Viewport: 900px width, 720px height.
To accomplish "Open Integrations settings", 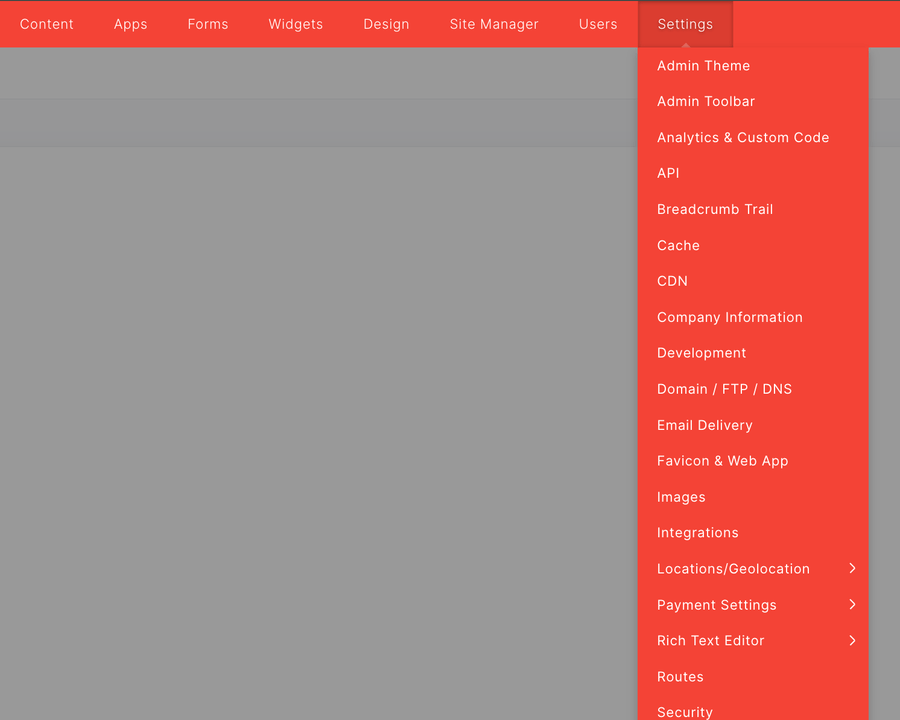I will [x=753, y=533].
